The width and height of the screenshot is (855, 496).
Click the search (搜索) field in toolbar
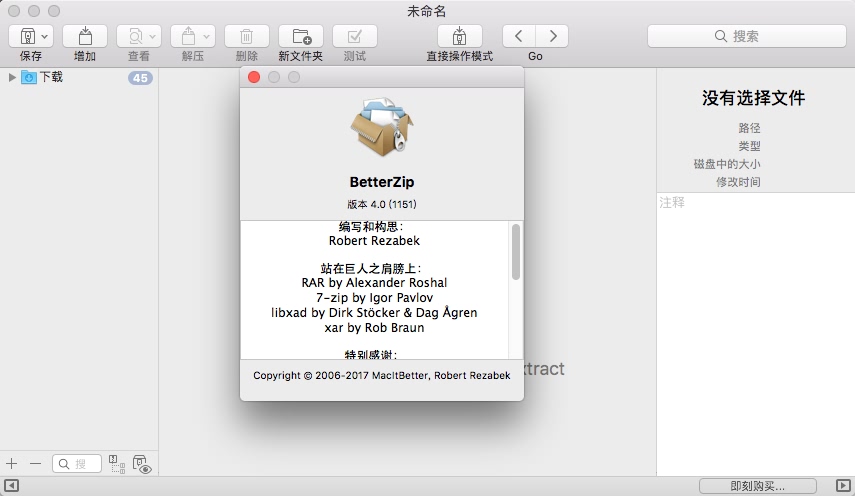tap(746, 36)
